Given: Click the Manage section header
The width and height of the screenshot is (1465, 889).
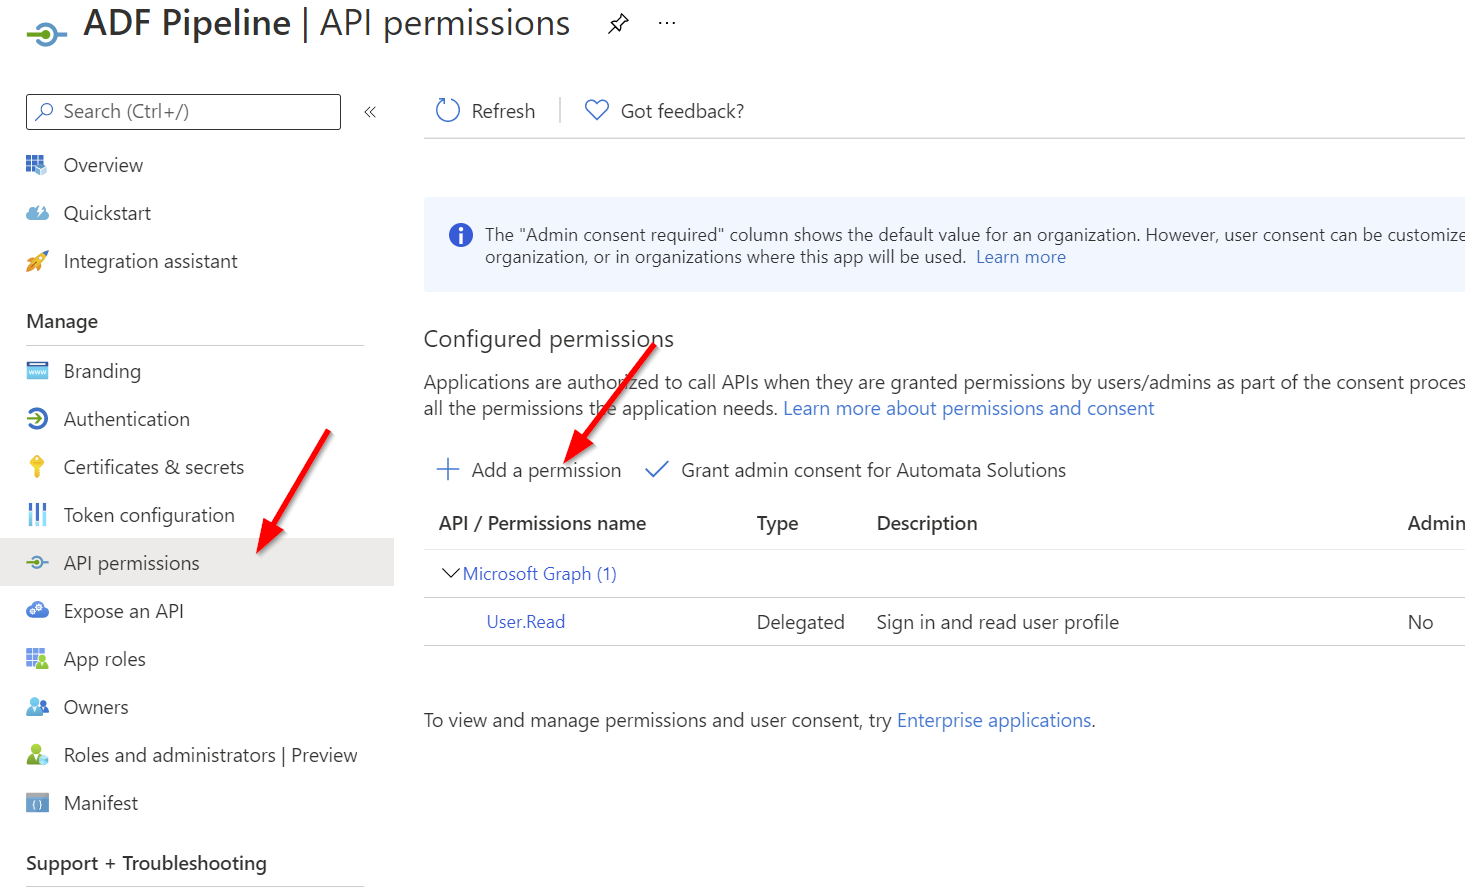Looking at the screenshot, I should tap(62, 321).
